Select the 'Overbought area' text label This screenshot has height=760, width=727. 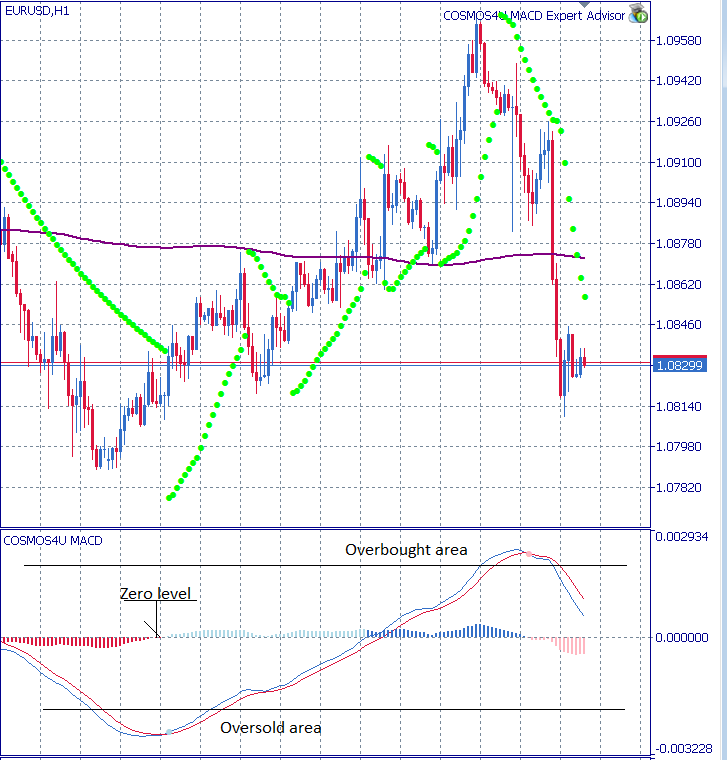(x=406, y=550)
